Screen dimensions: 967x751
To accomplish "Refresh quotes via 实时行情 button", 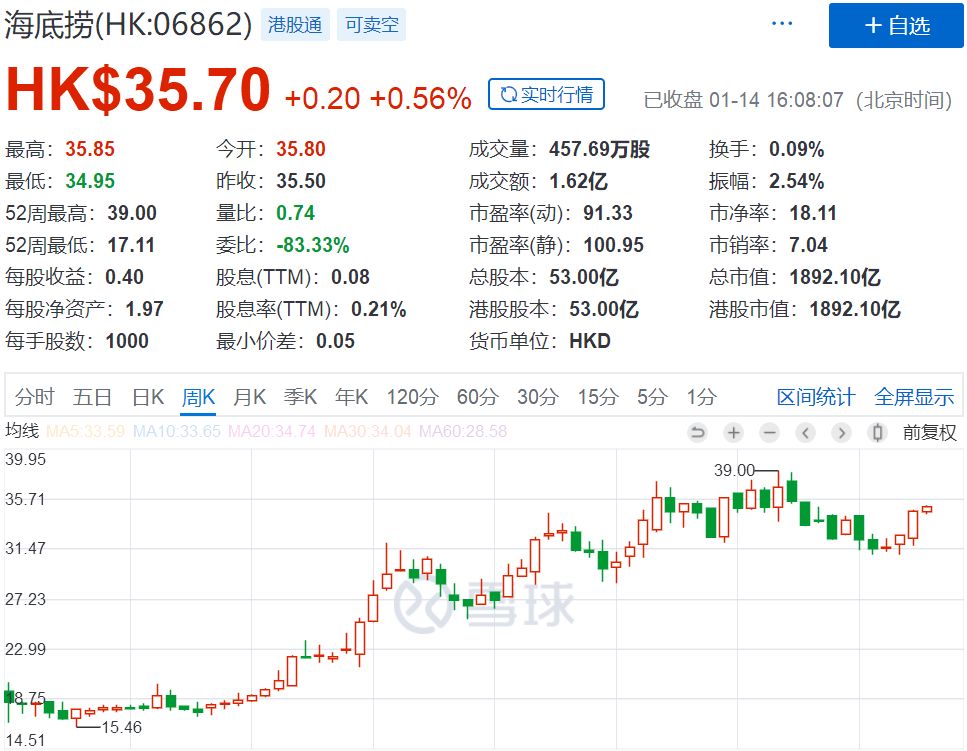I will tap(546, 94).
